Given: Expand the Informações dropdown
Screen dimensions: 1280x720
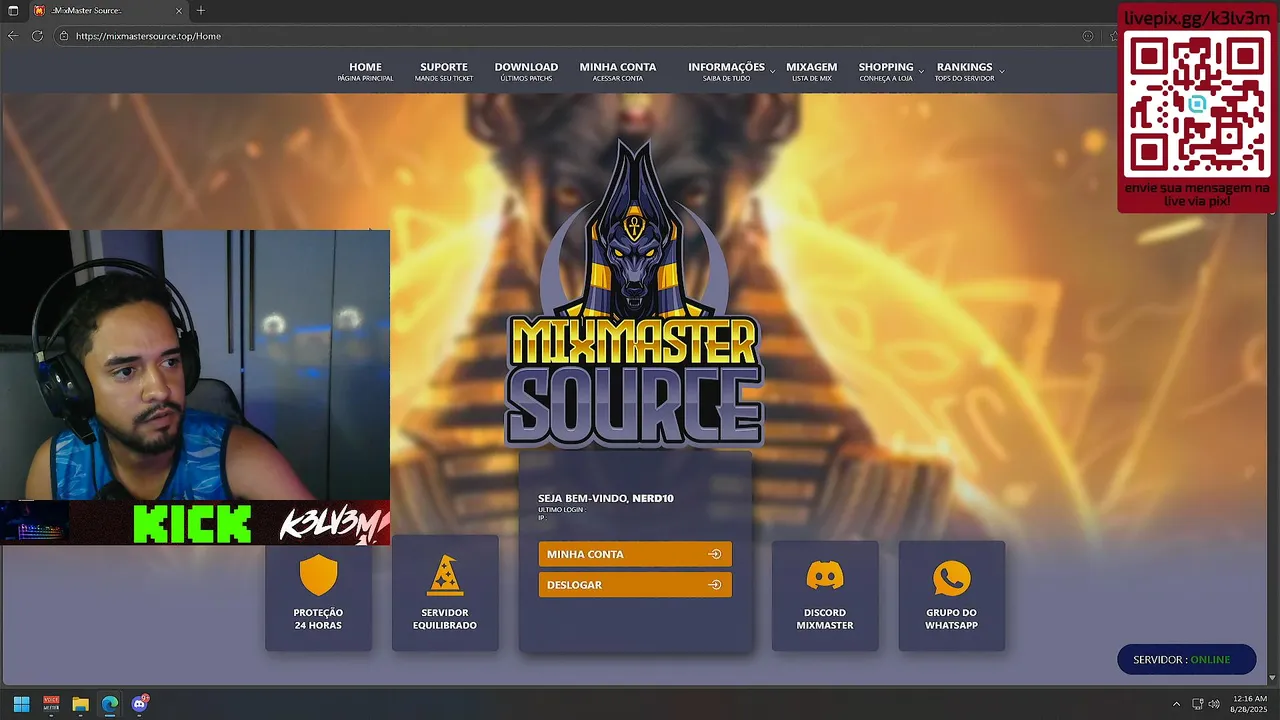Looking at the screenshot, I should (x=730, y=71).
